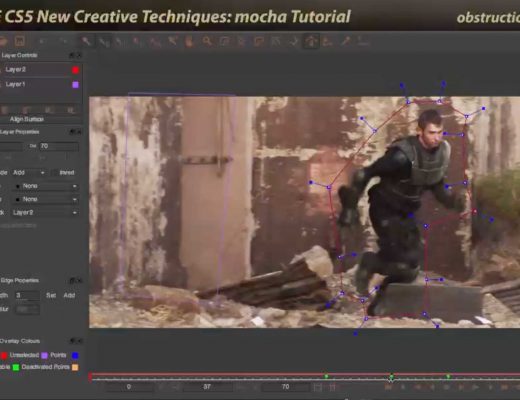
Task: Click the timeline start frame field showing 0
Action: point(129,387)
